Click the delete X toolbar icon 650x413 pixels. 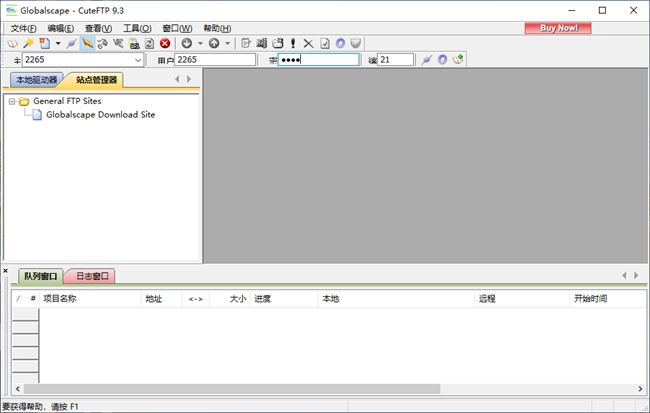coord(308,44)
